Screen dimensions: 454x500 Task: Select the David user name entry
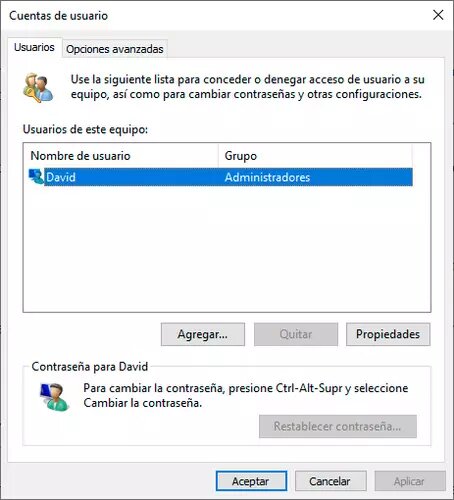point(61,177)
